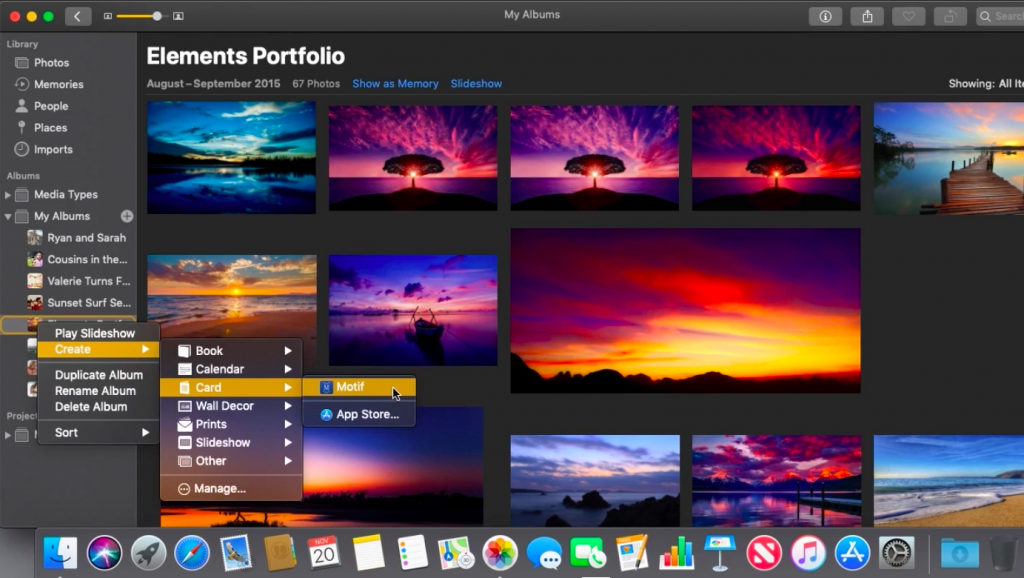Open Calendar from the Dock
This screenshot has height=578, width=1024.
(x=324, y=553)
